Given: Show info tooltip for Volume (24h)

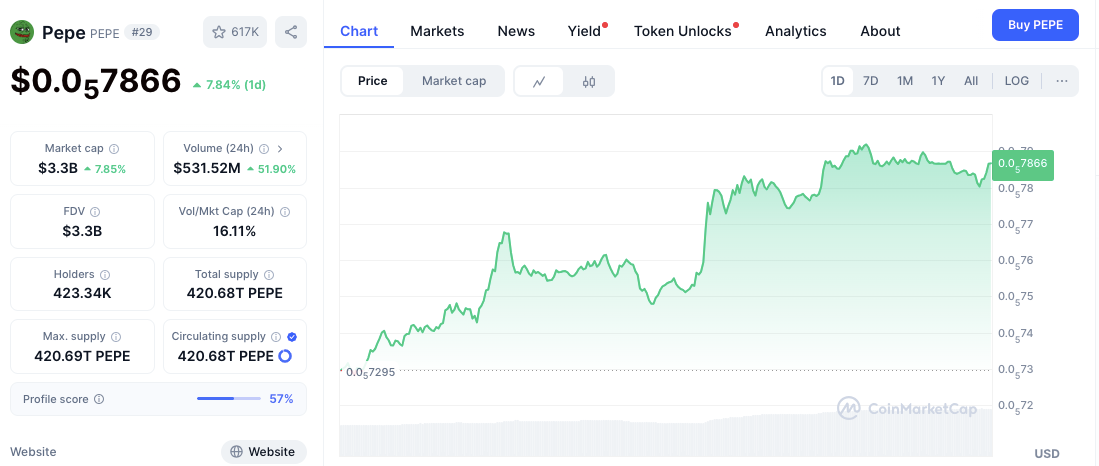Looking at the screenshot, I should pyautogui.click(x=264, y=149).
